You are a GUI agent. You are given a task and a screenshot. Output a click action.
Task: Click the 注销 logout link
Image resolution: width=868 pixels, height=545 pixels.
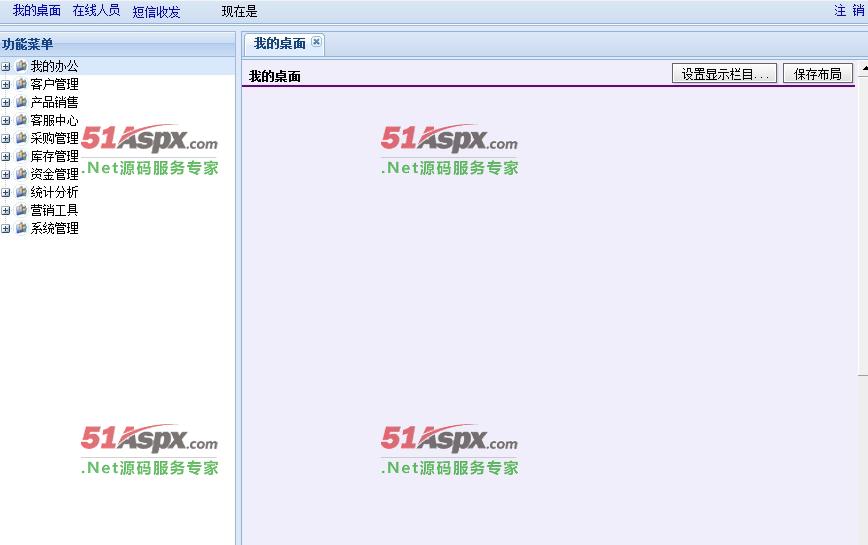(850, 11)
